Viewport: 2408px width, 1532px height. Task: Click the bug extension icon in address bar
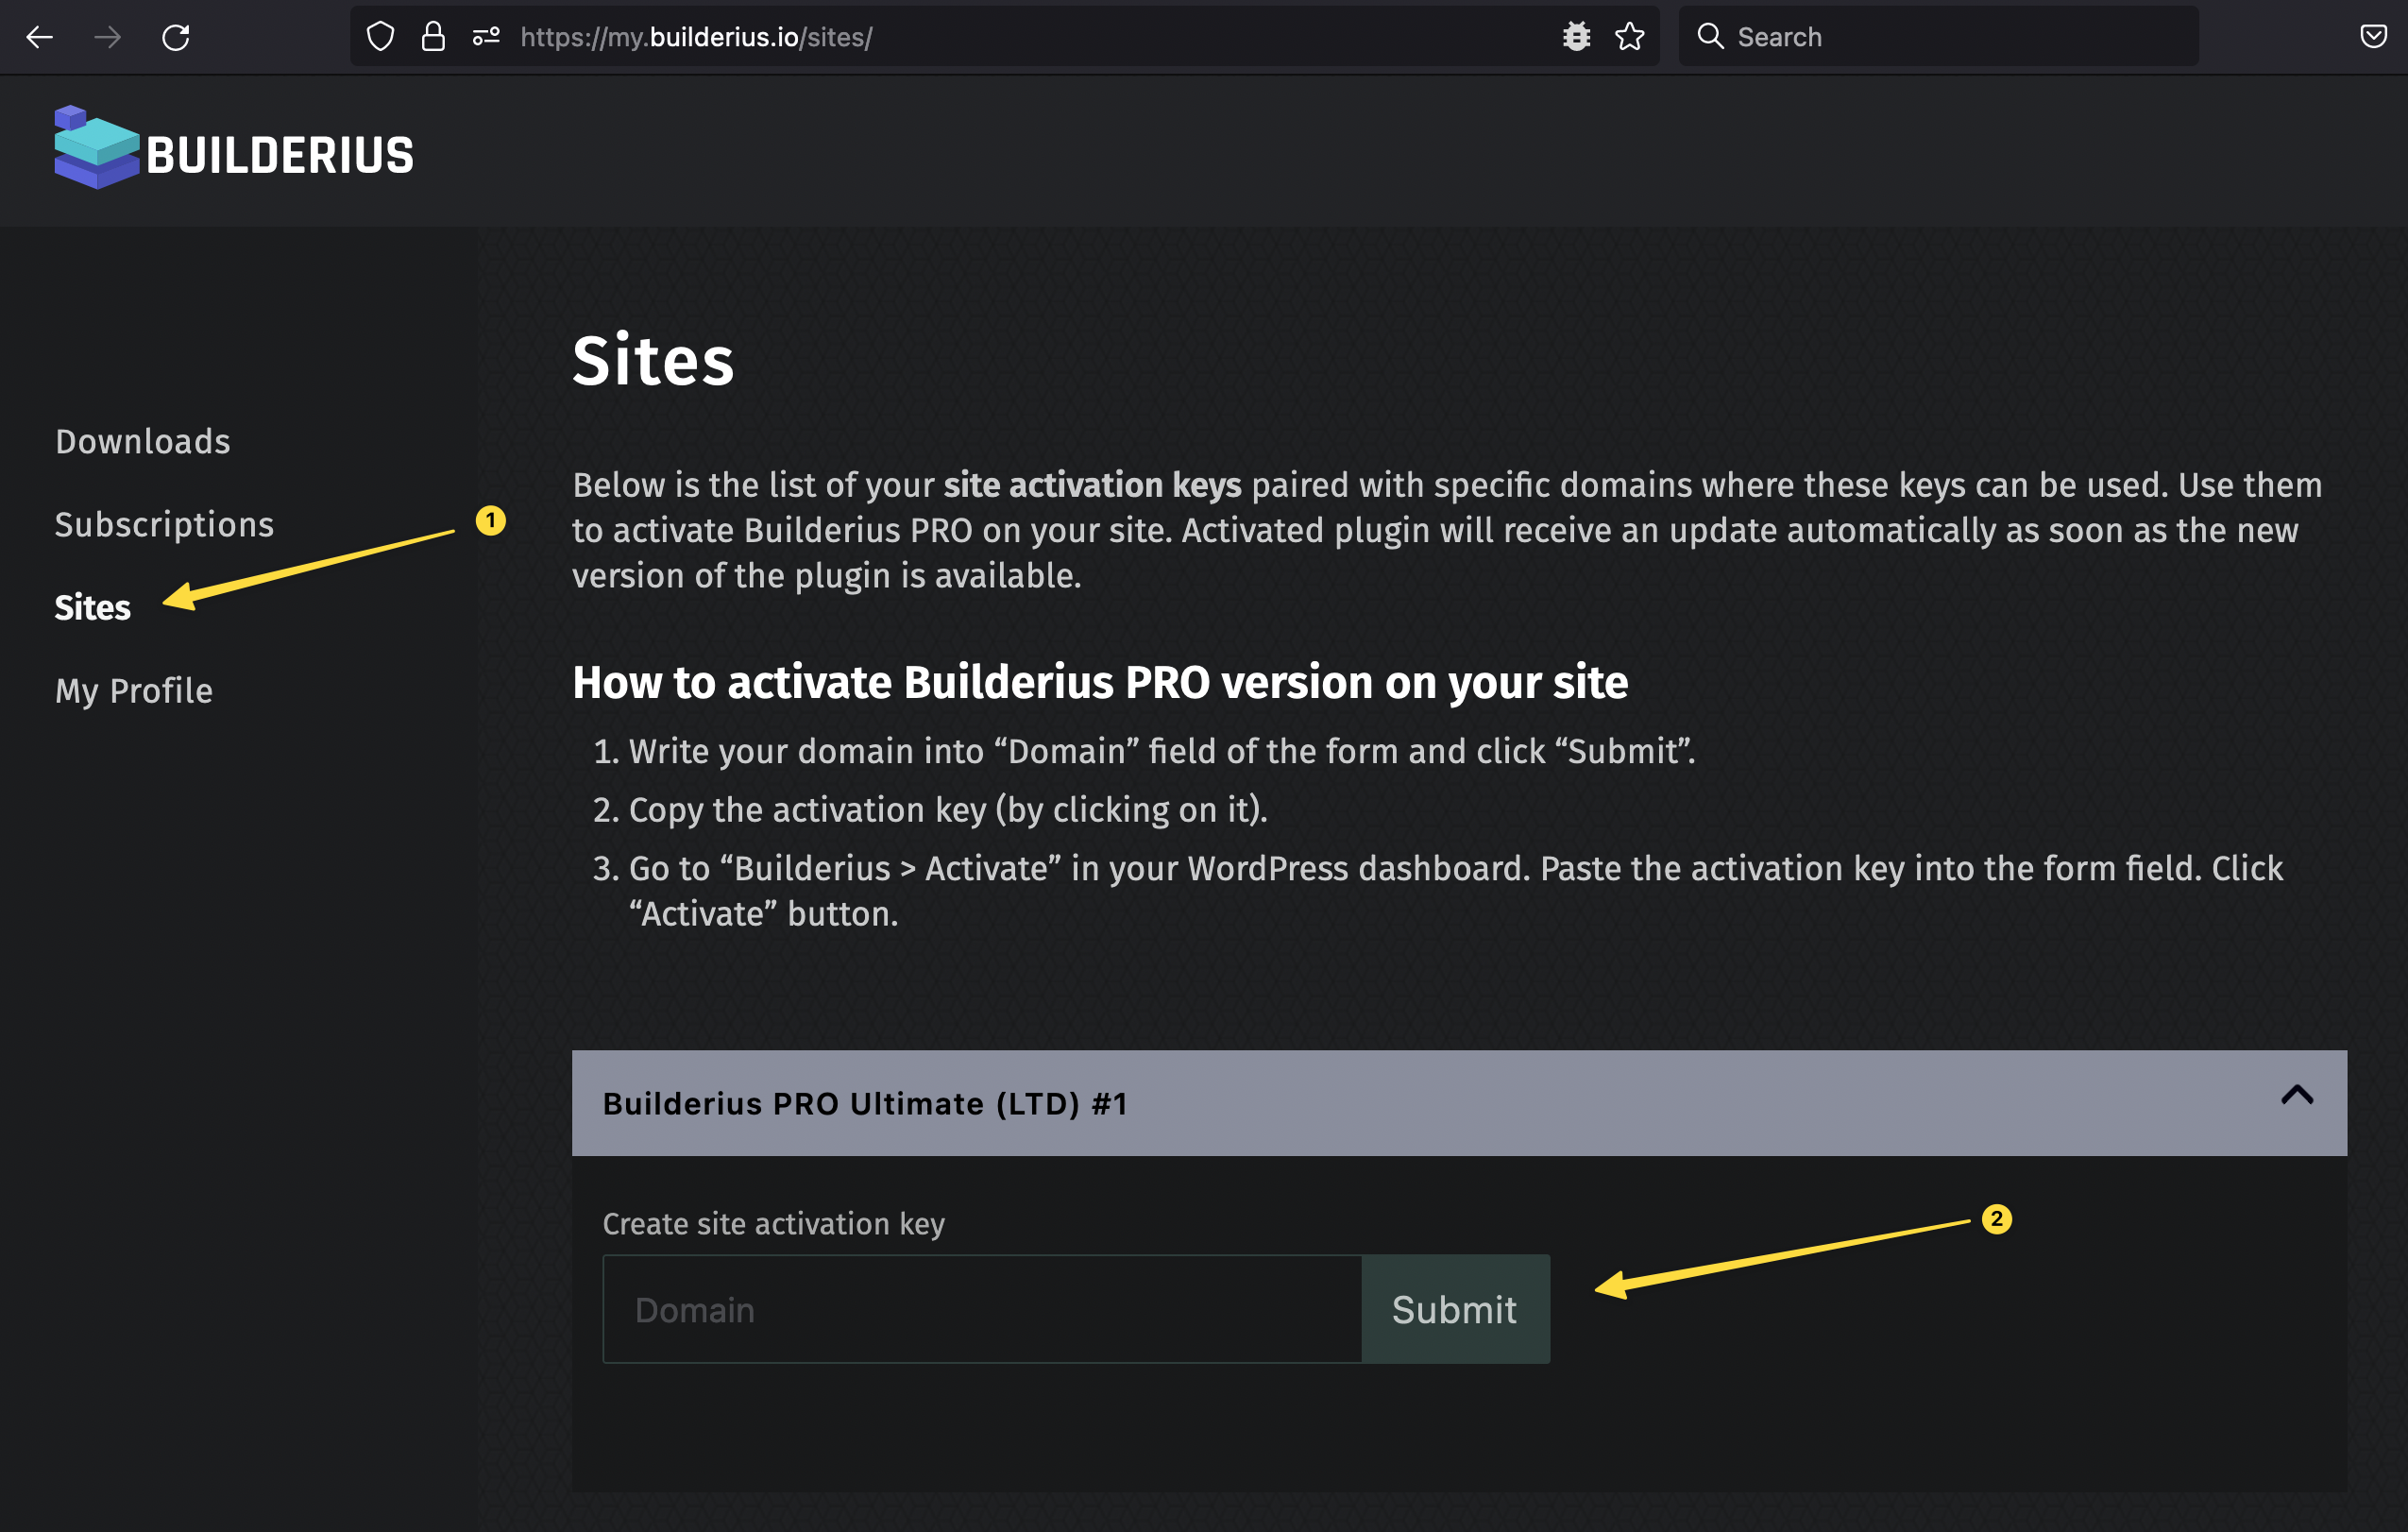tap(1576, 37)
